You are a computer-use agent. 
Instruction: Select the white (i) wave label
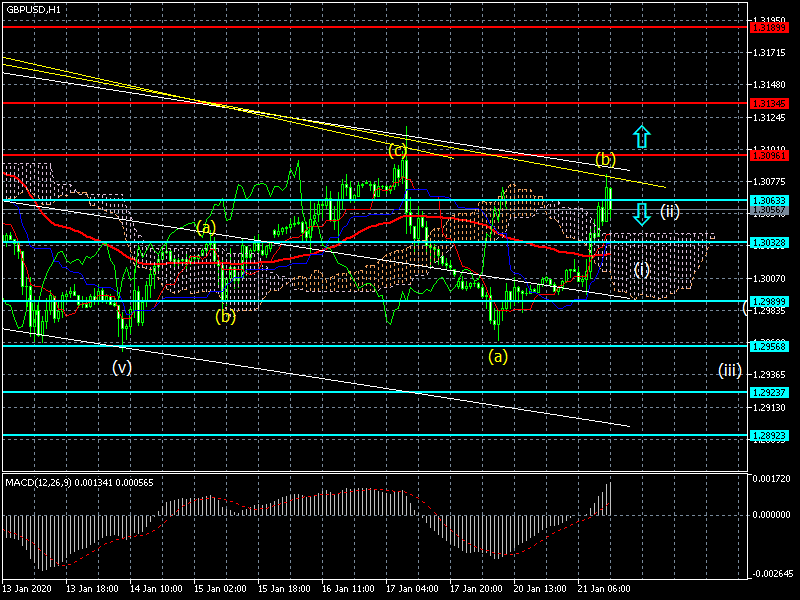[x=642, y=269]
